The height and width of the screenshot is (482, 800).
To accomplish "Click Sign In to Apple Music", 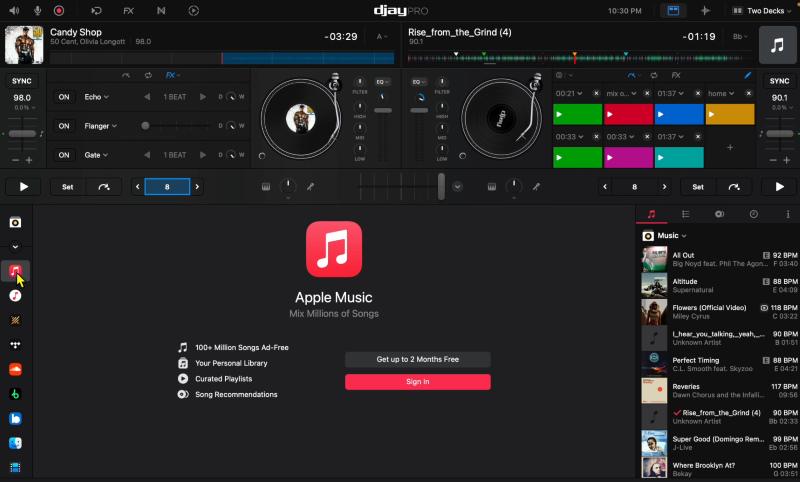I will (x=417, y=382).
